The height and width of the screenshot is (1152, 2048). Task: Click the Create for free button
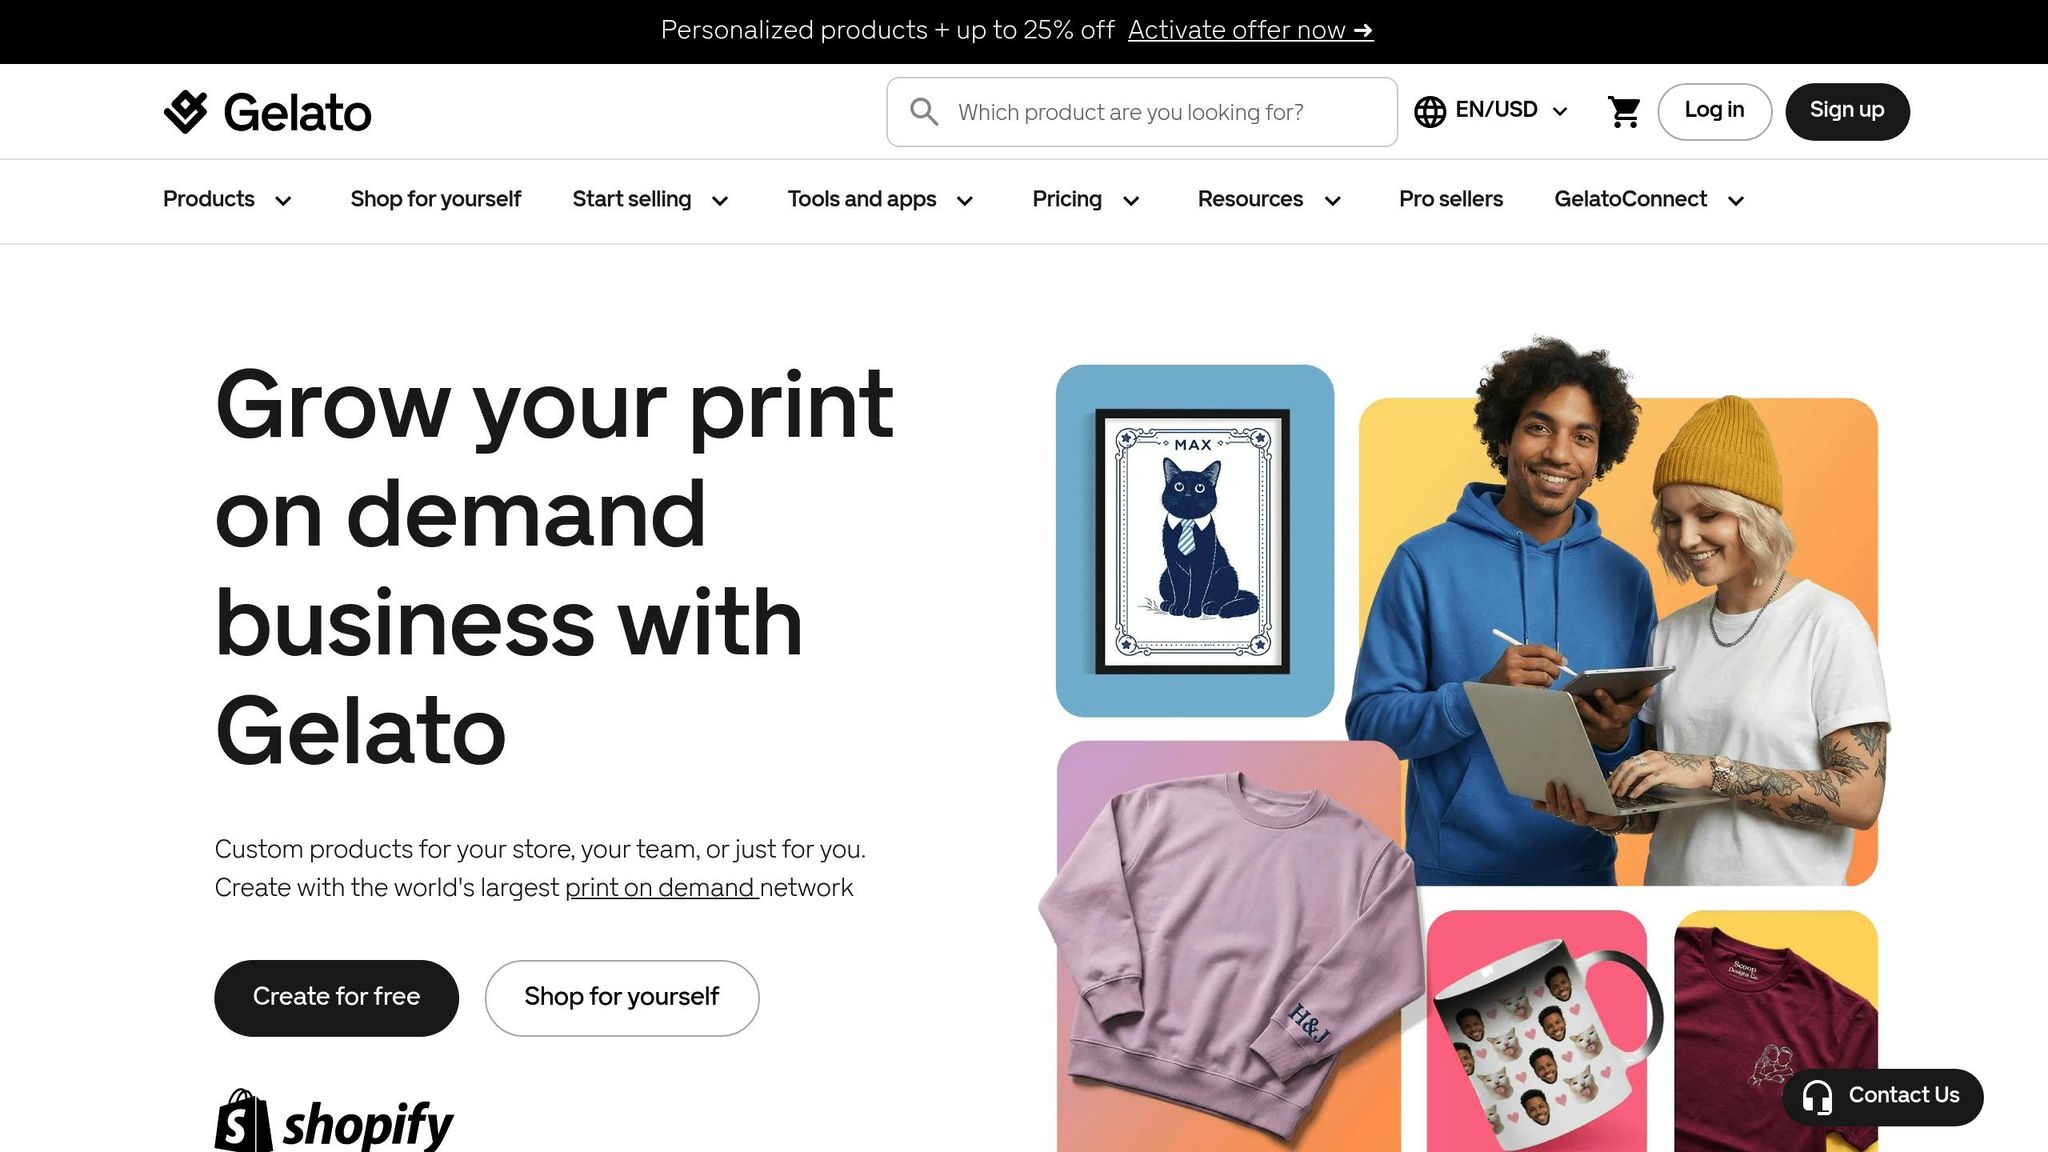pyautogui.click(x=336, y=998)
